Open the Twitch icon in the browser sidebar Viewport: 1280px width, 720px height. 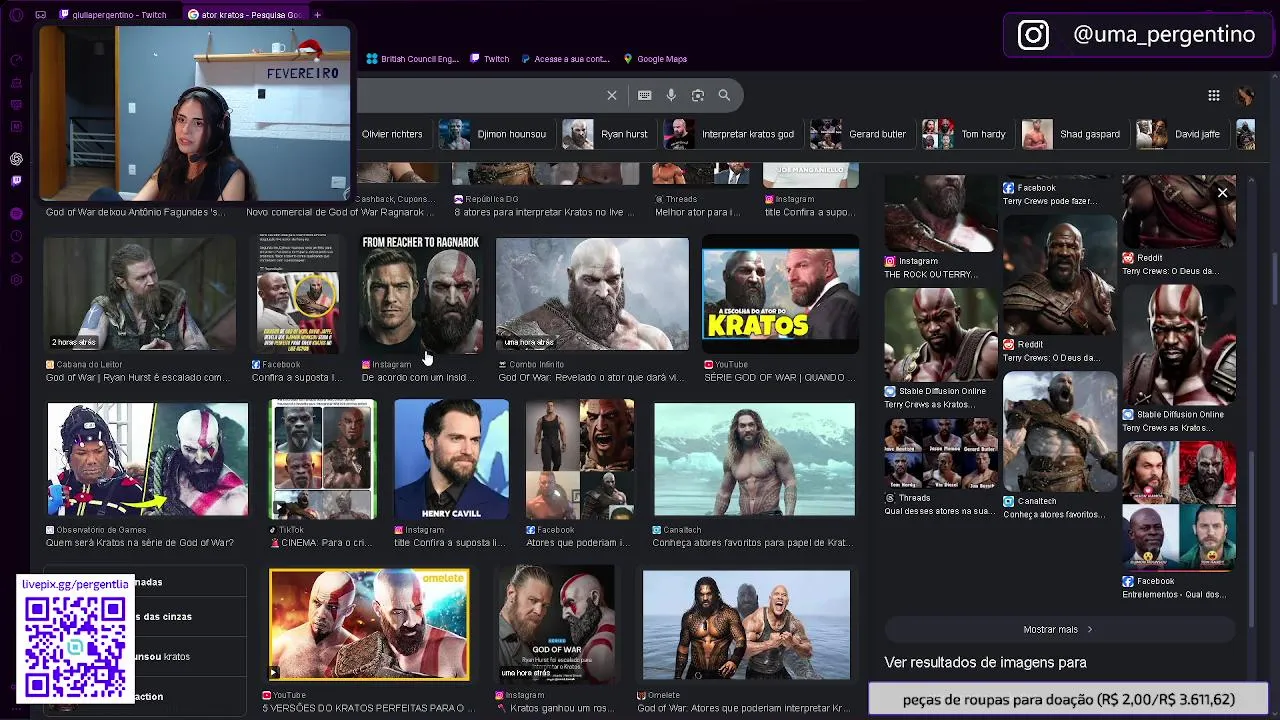point(16,181)
